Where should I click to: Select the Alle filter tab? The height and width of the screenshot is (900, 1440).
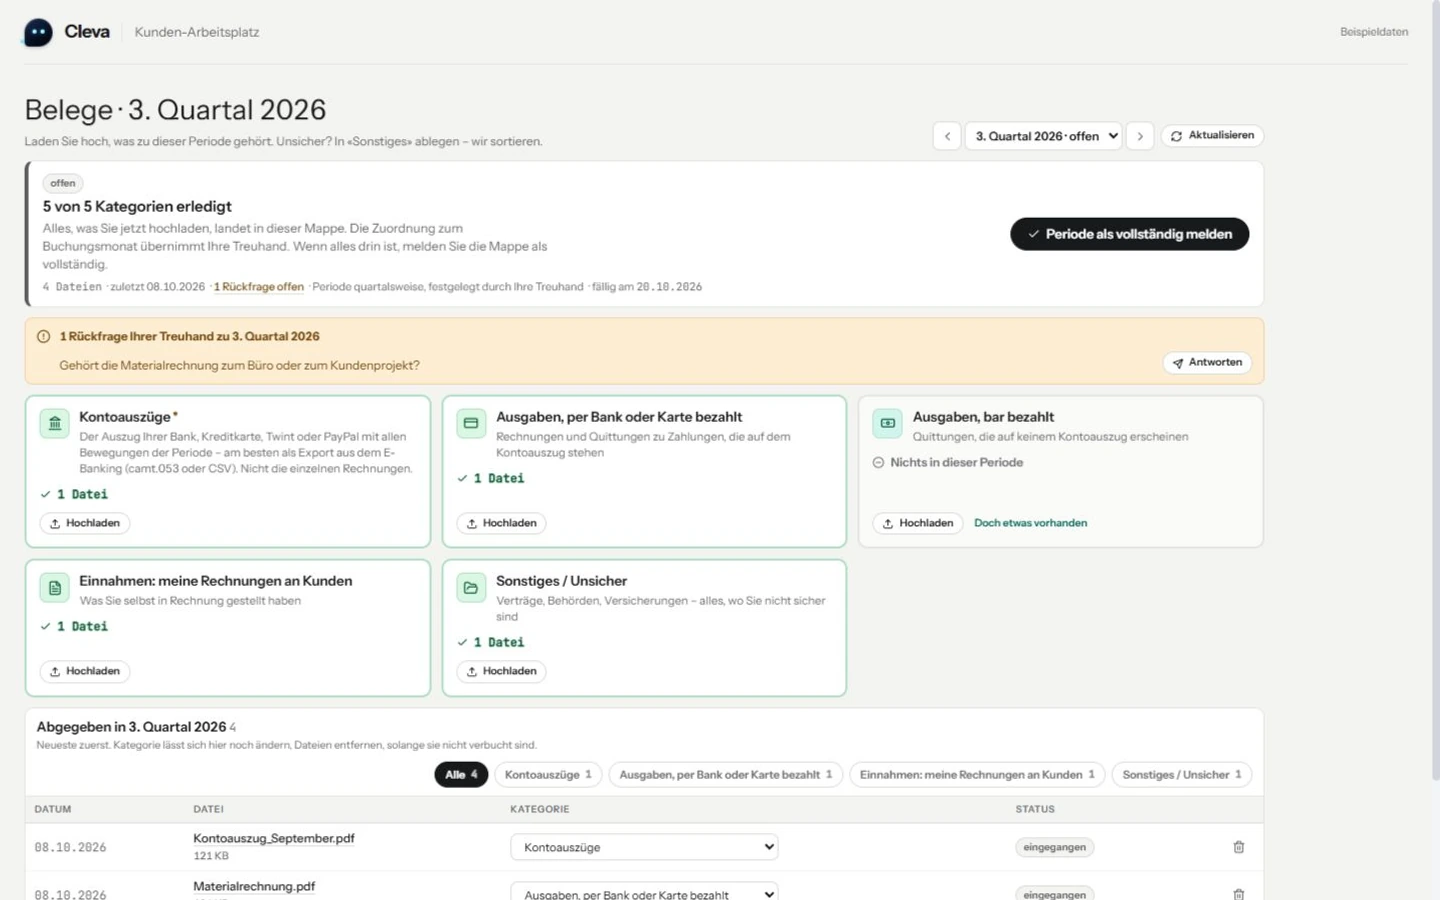pos(461,775)
